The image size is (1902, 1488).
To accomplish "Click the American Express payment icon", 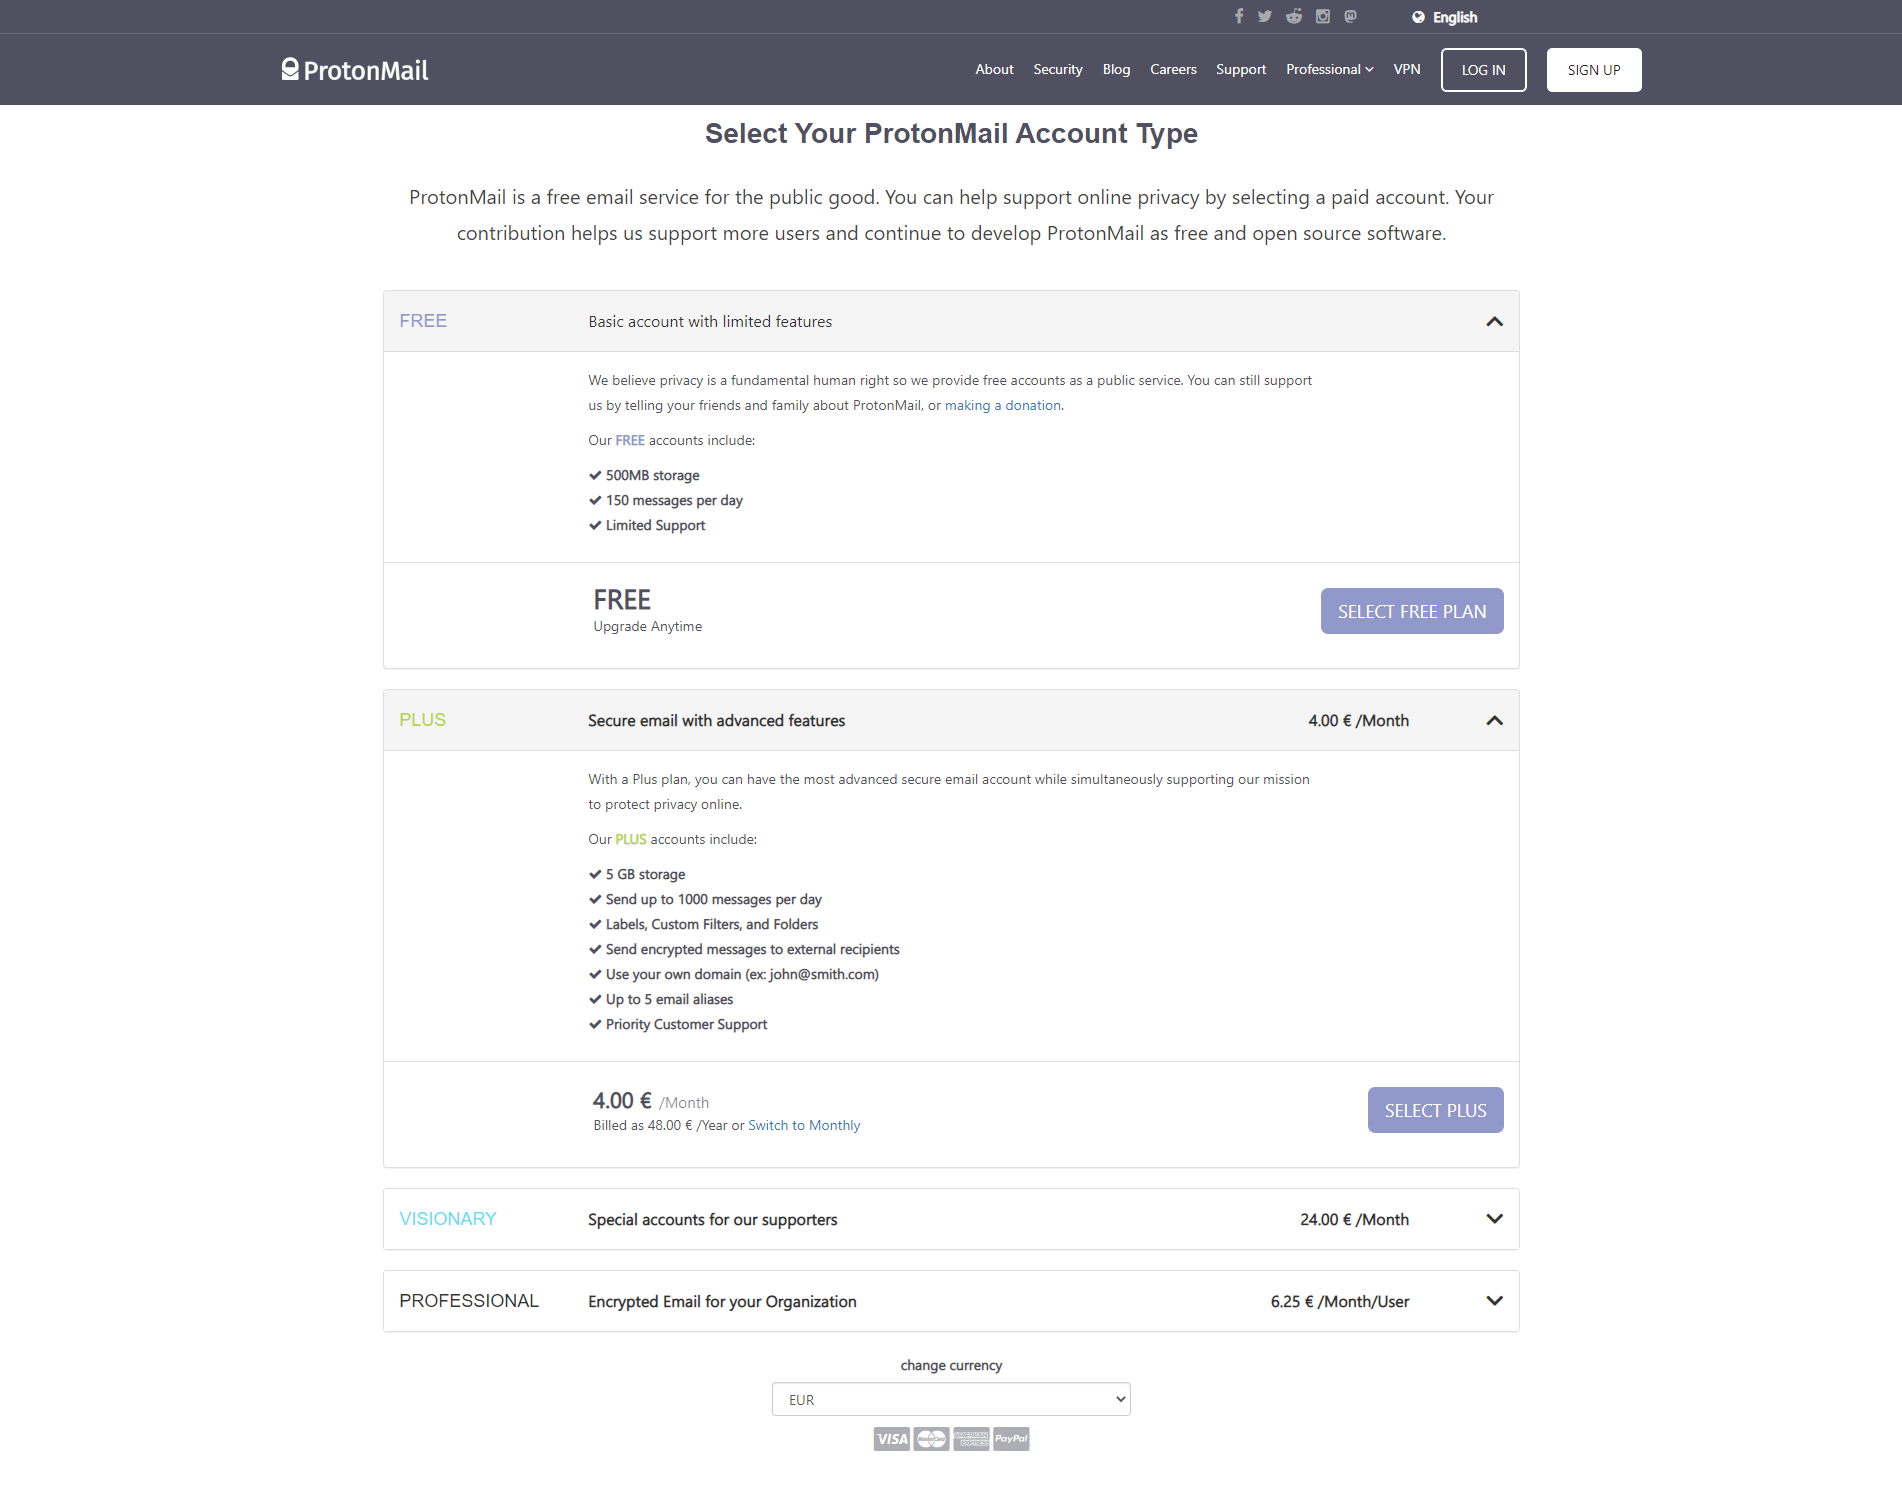I will tap(971, 1439).
